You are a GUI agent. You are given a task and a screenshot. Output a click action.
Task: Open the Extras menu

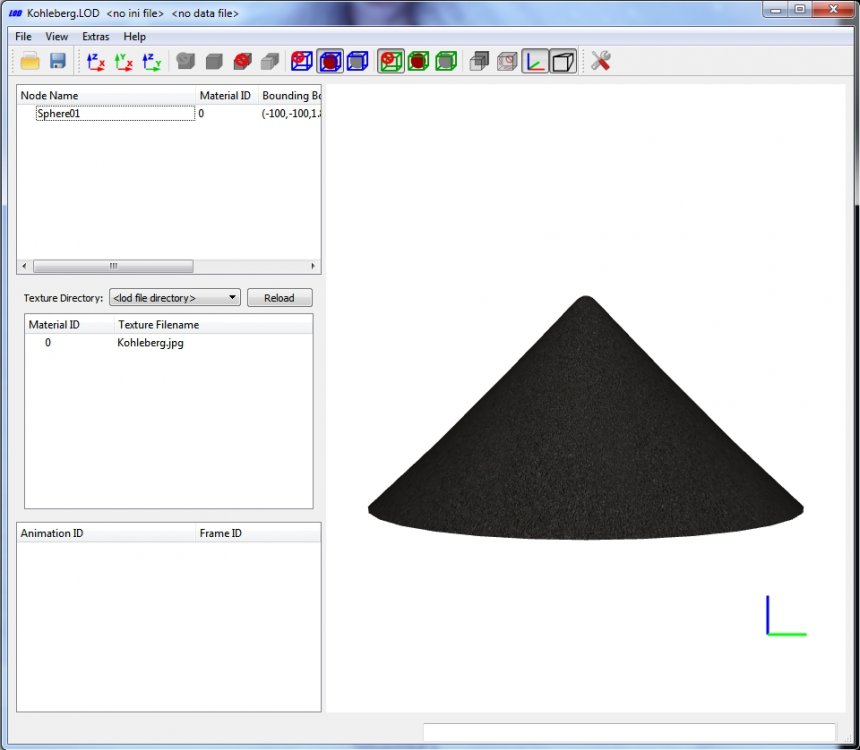[x=95, y=36]
